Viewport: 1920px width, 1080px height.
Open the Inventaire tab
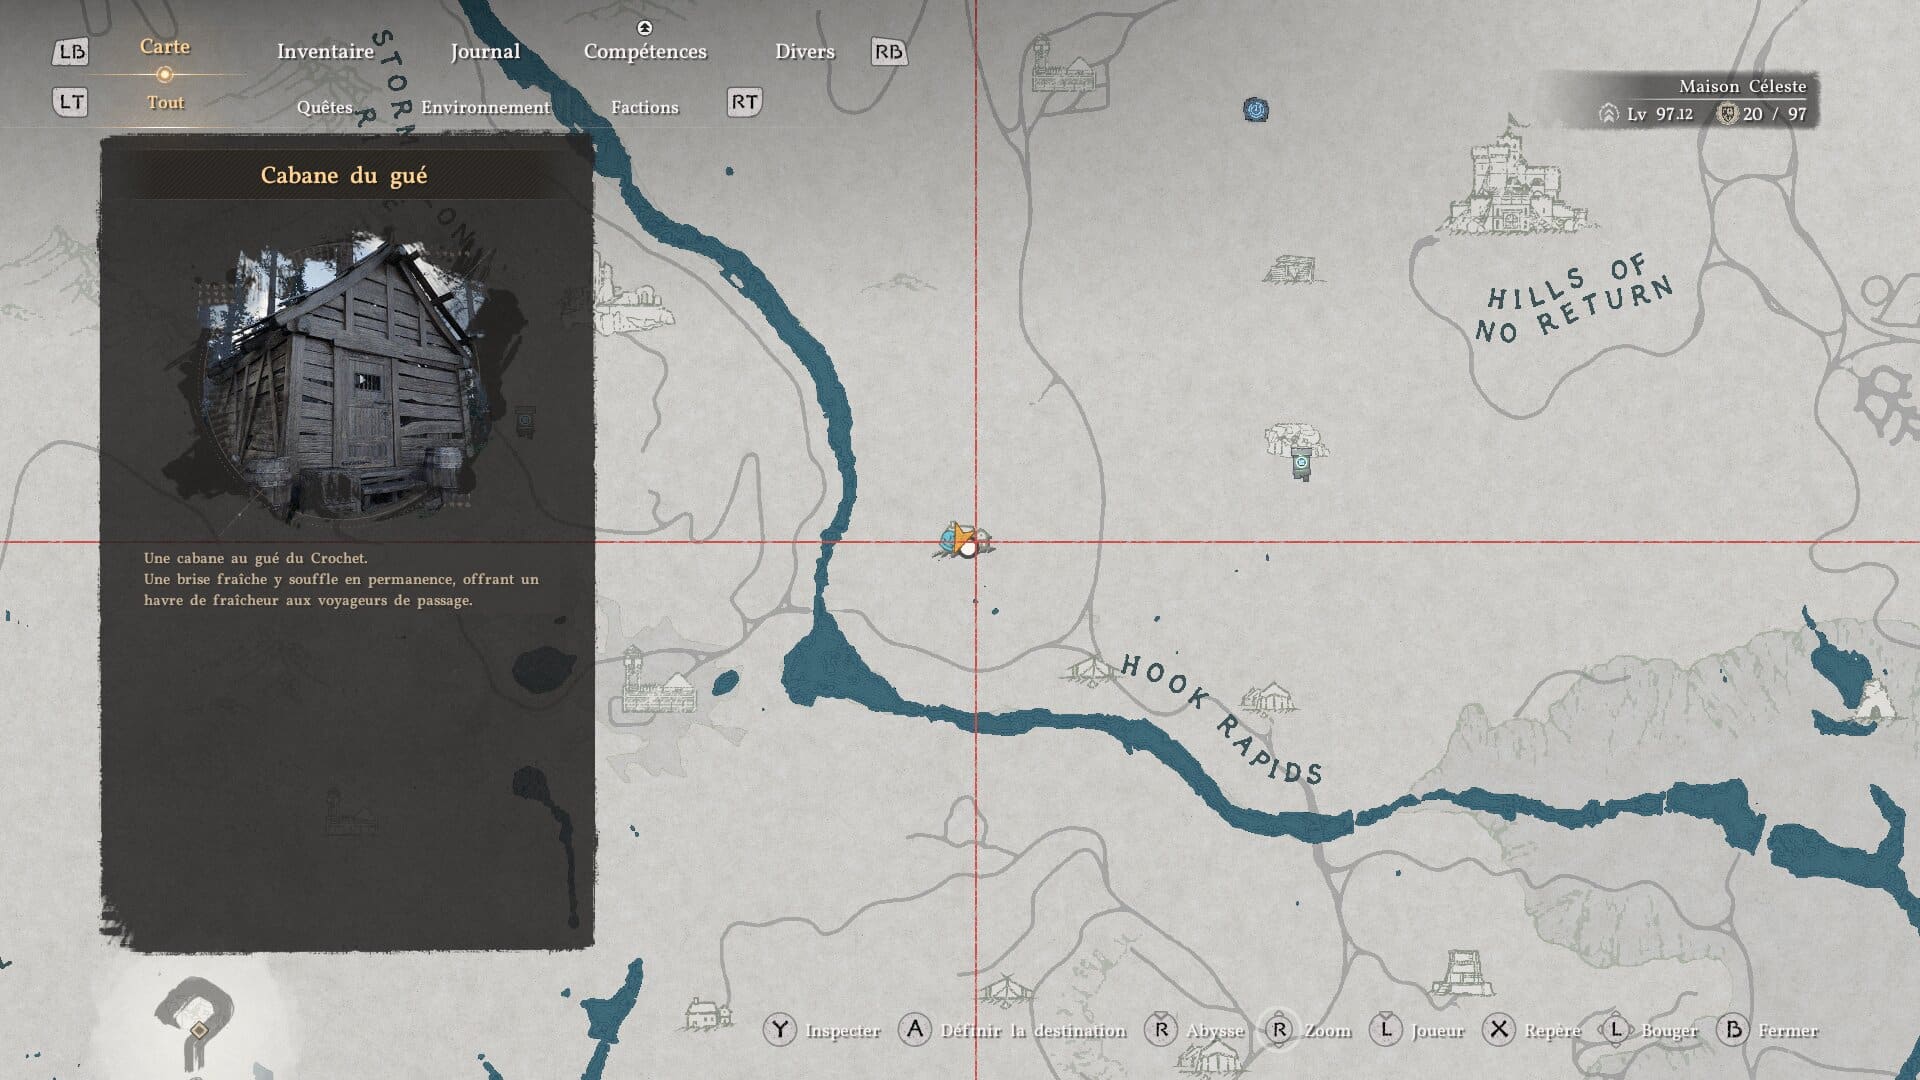click(325, 52)
